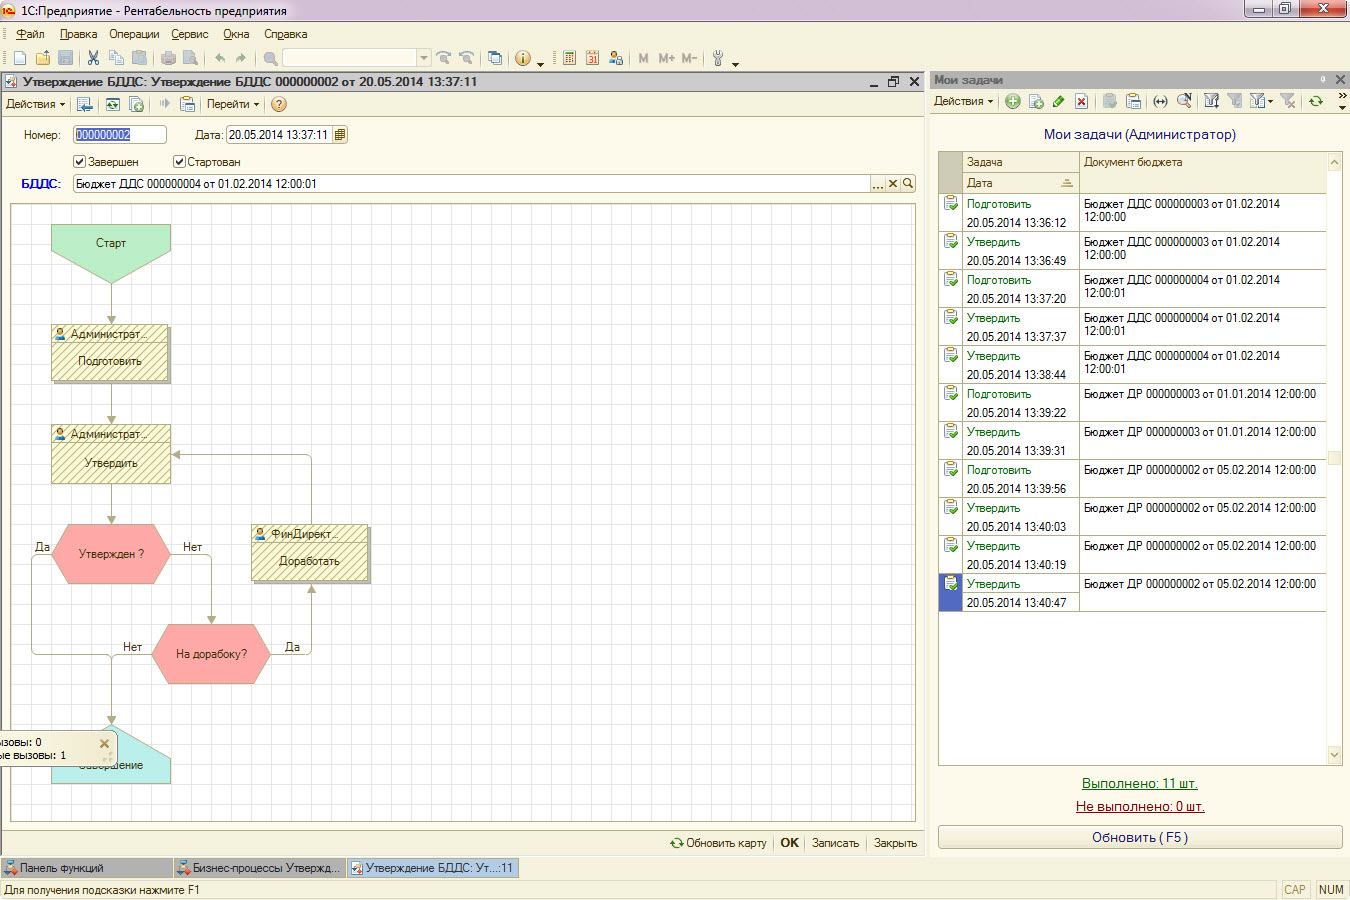Close the small calls popup tooltip

pyautogui.click(x=104, y=744)
